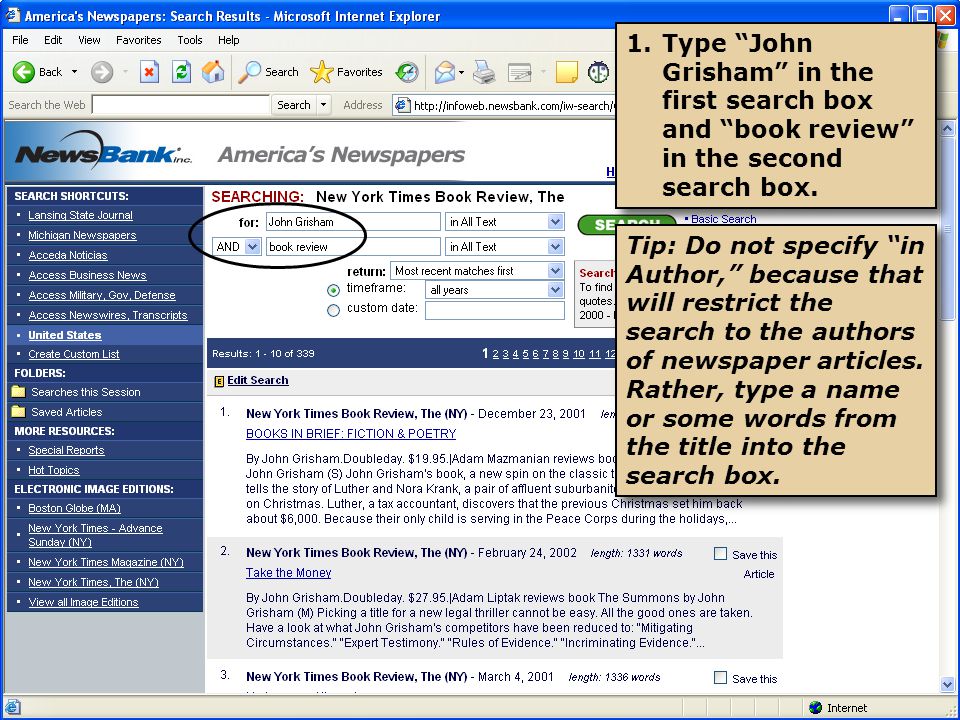Click the Edit Search 'E' icon
Screen dimensions: 960x720
coord(219,381)
